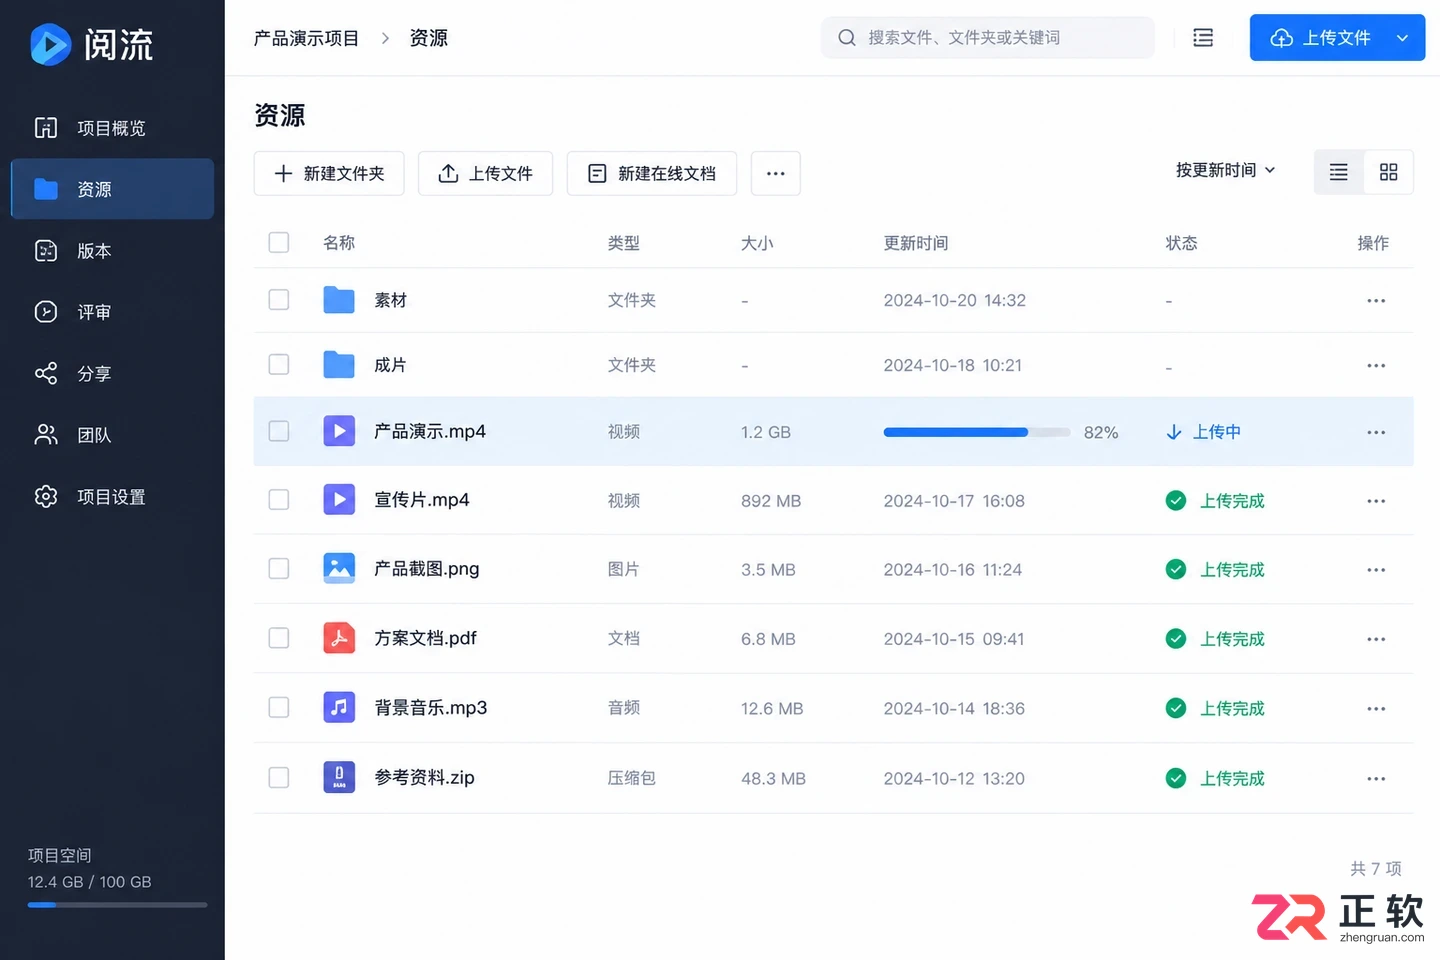Select the checkbox for 产品演示.mp4
This screenshot has width=1440, height=960.
(x=279, y=431)
